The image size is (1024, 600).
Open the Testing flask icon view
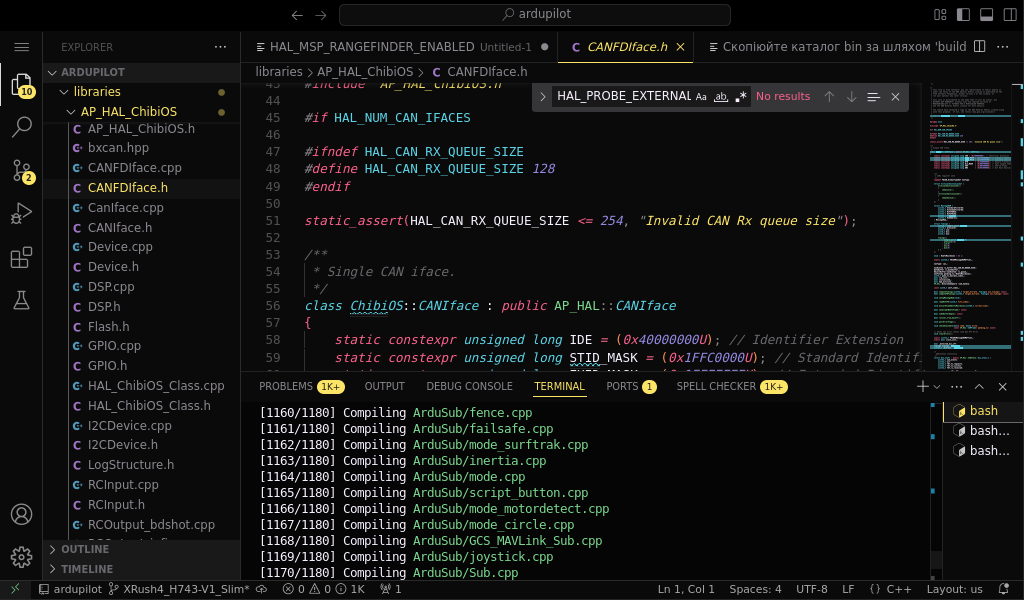[21, 300]
